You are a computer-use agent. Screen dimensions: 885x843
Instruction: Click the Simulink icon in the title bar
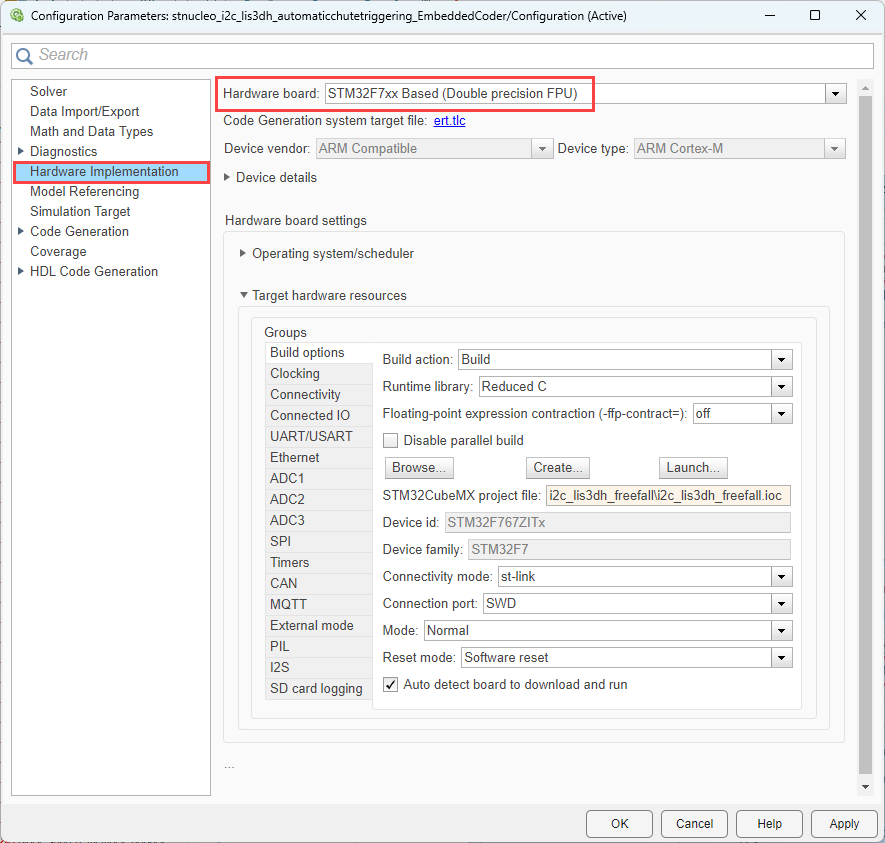pos(16,15)
